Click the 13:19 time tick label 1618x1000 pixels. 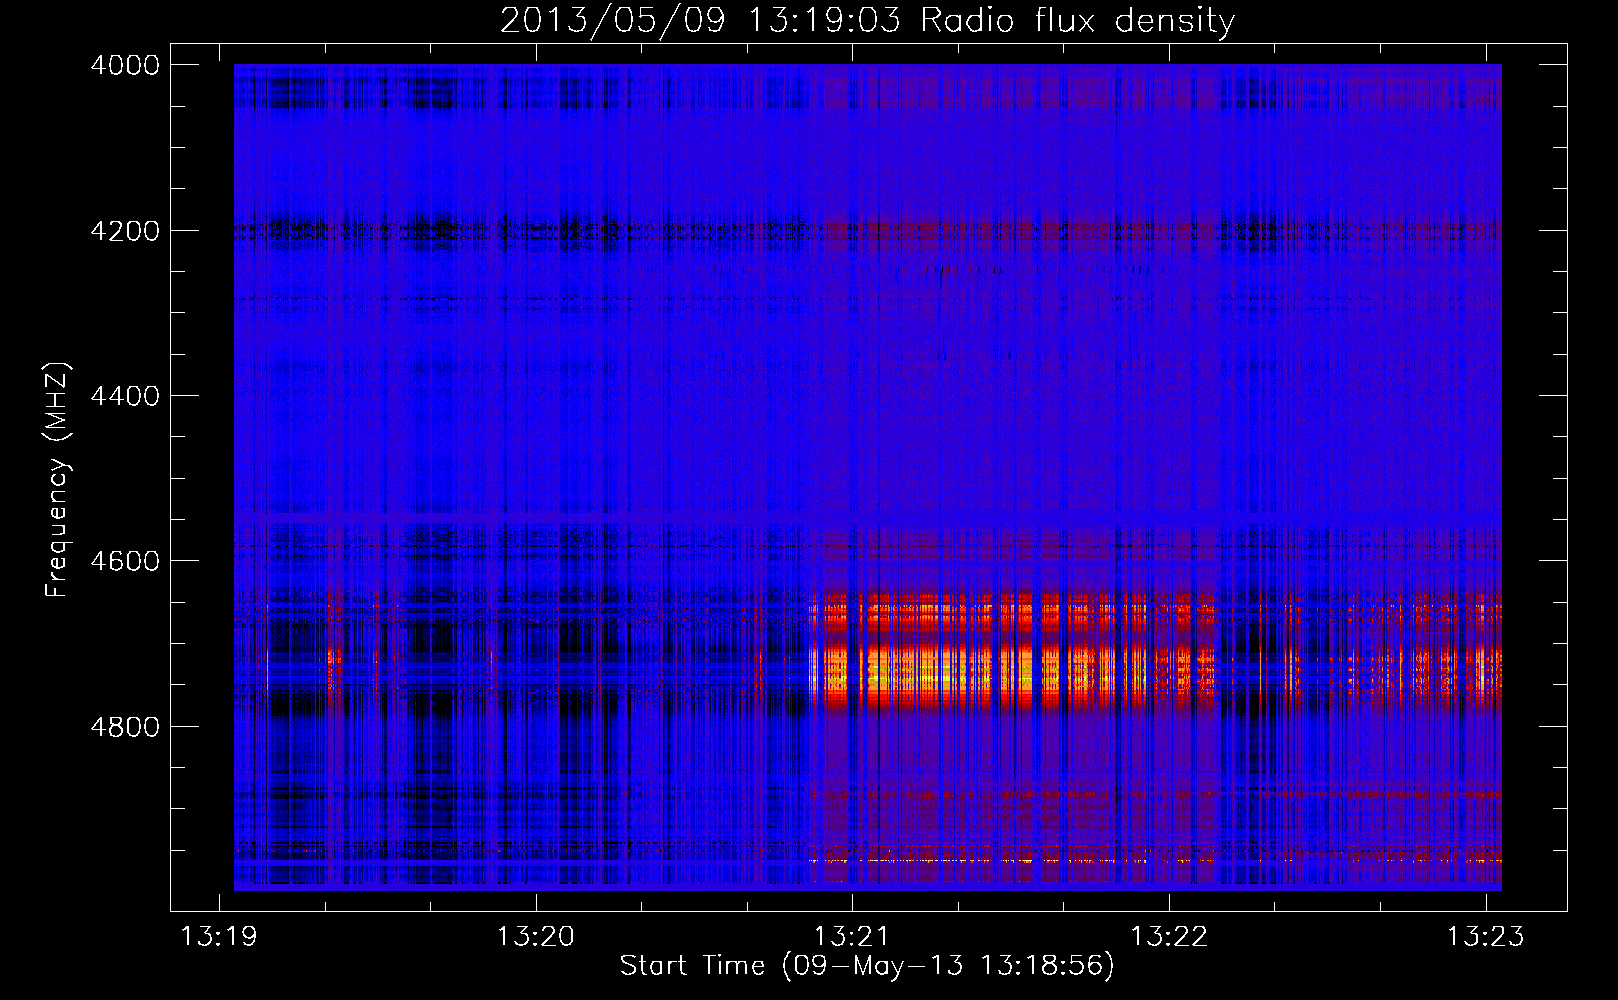pyautogui.click(x=218, y=936)
